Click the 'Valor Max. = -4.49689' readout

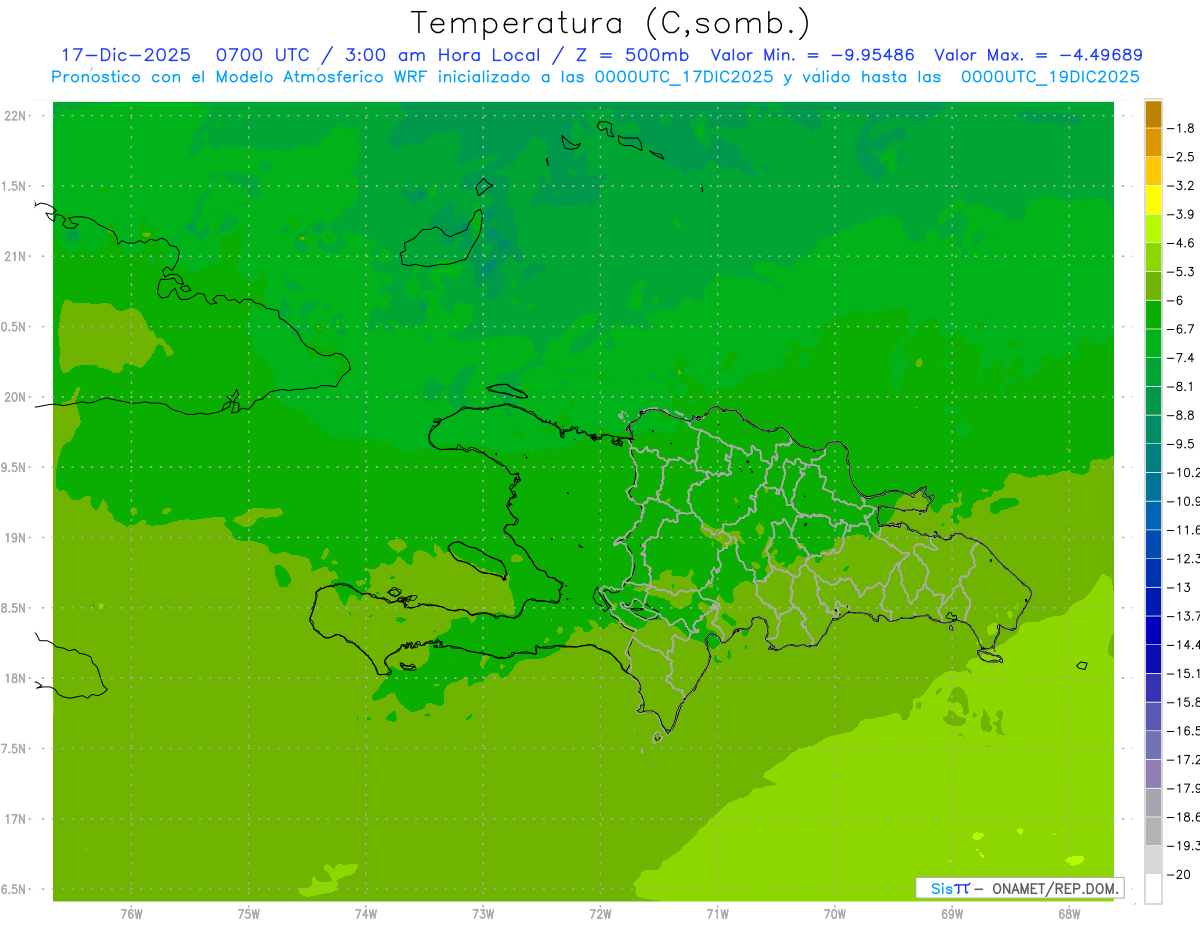pyautogui.click(x=1039, y=55)
